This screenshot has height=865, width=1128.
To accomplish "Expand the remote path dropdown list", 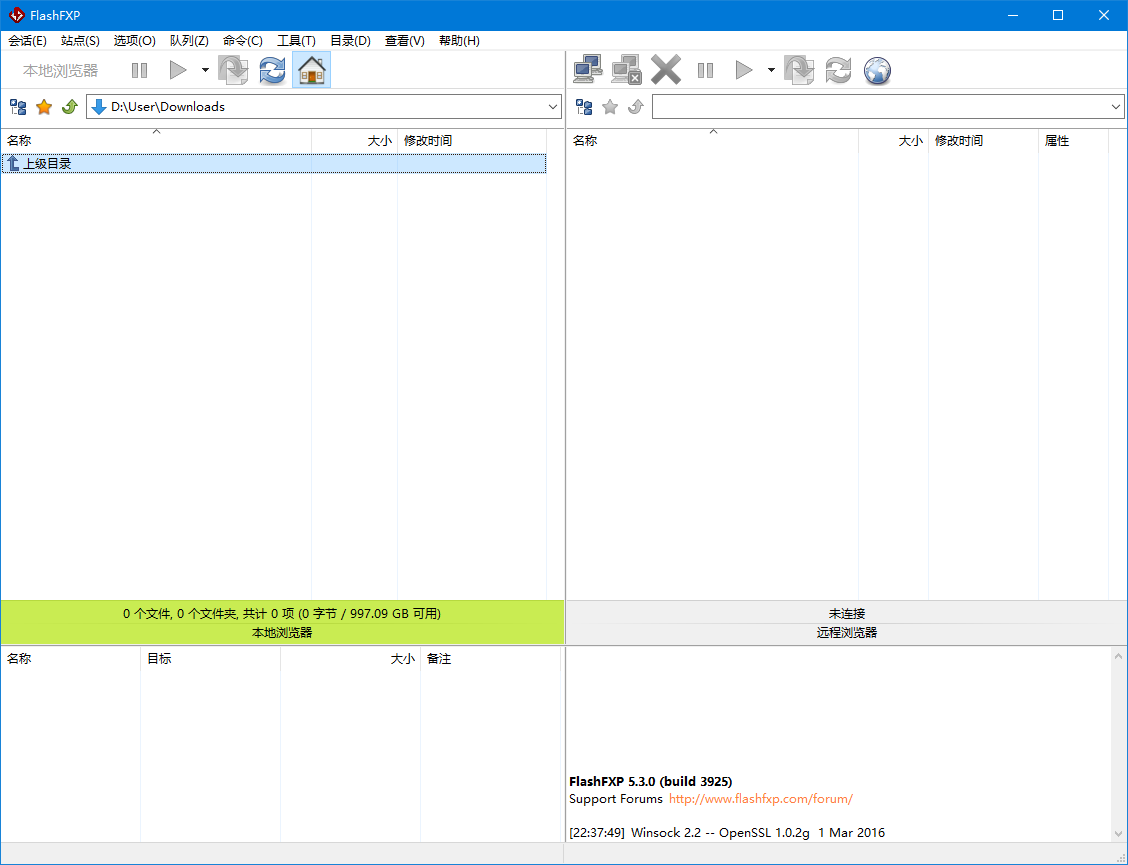I will coord(1116,107).
